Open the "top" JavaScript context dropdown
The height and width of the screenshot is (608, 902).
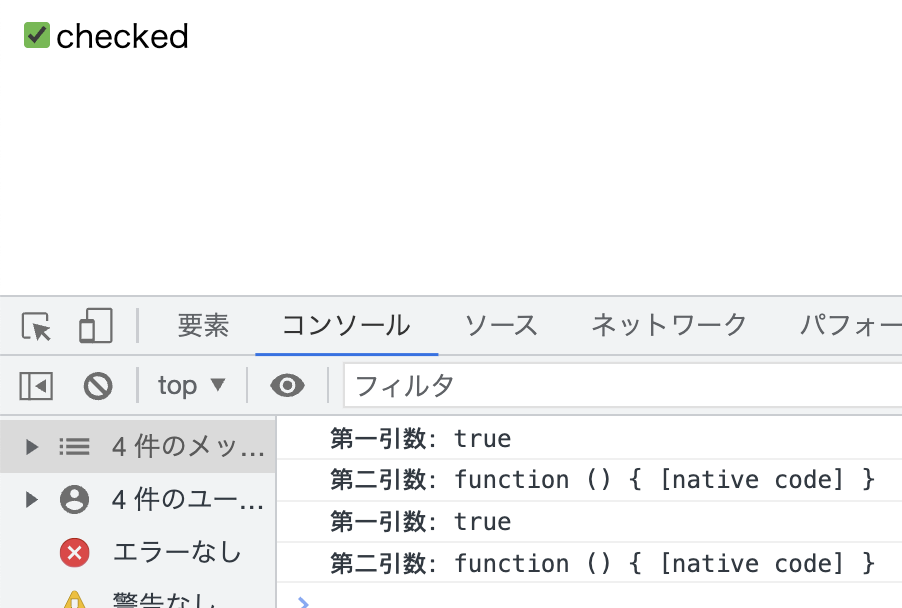click(x=191, y=386)
